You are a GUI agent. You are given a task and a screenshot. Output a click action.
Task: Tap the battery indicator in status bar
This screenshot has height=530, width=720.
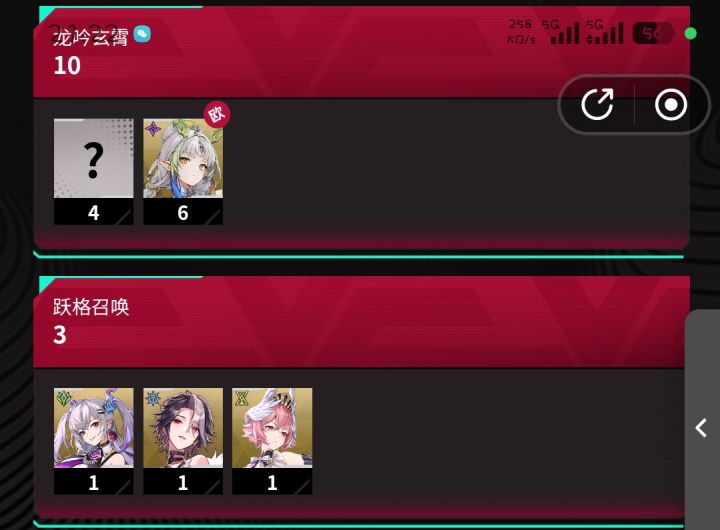(653, 34)
